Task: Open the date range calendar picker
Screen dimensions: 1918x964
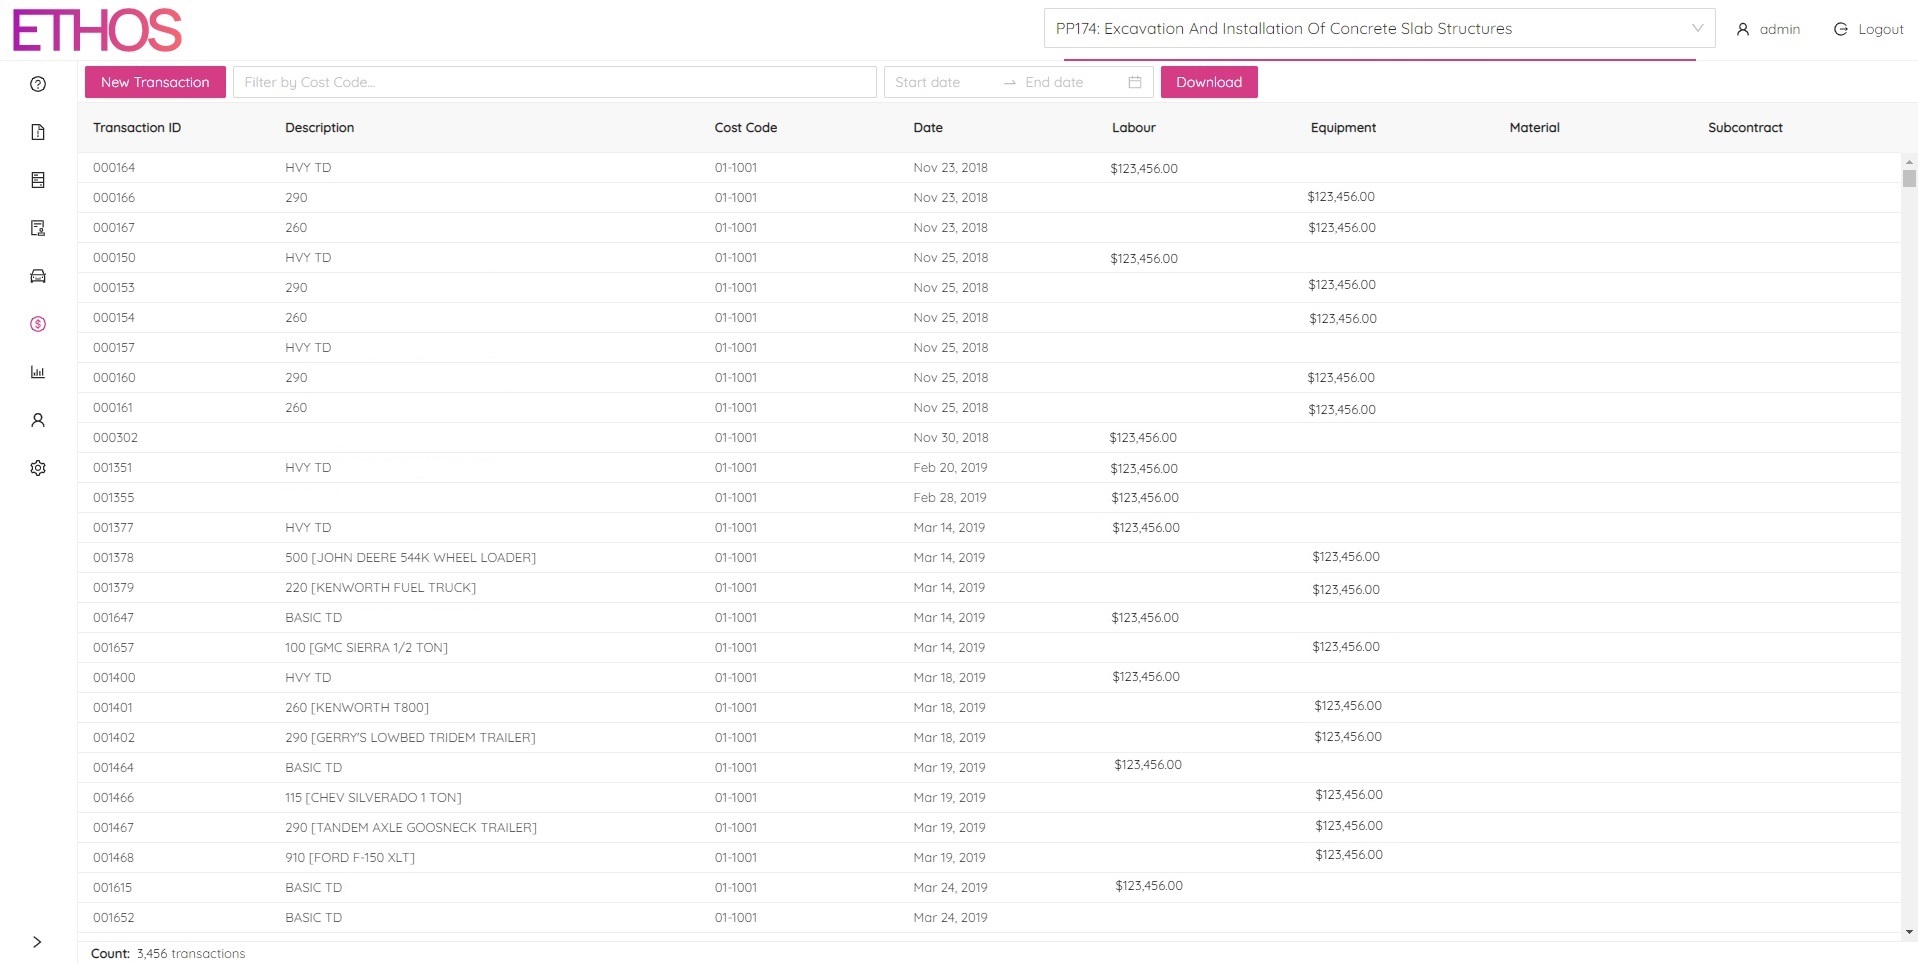Action: pos(1134,82)
